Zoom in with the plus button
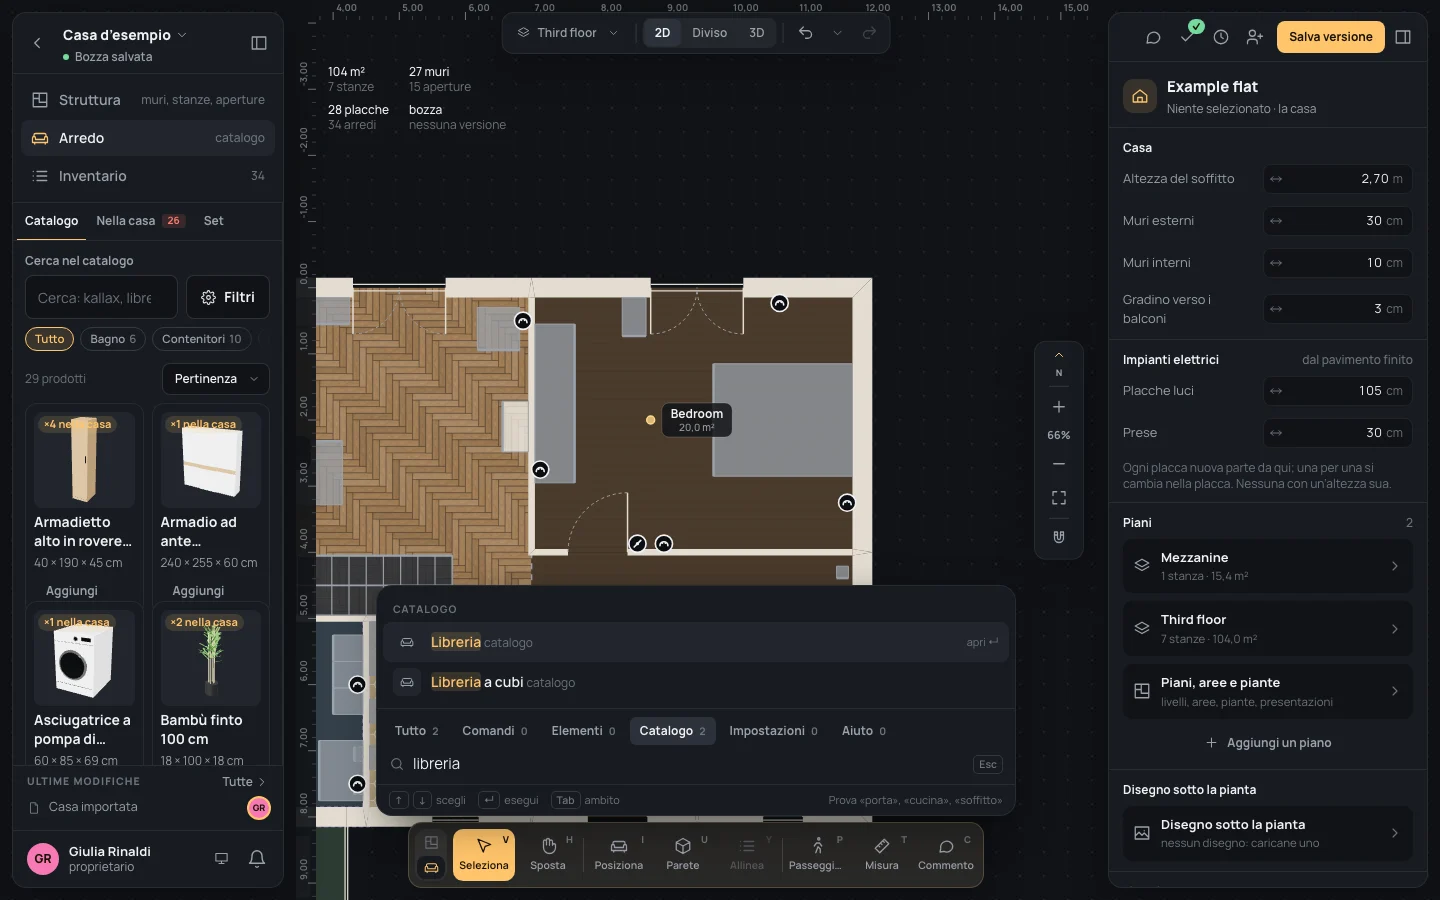1440x900 pixels. [x=1059, y=407]
